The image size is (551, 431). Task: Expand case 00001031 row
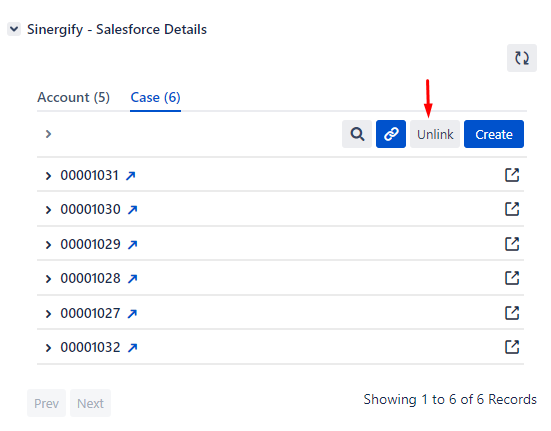pos(48,176)
